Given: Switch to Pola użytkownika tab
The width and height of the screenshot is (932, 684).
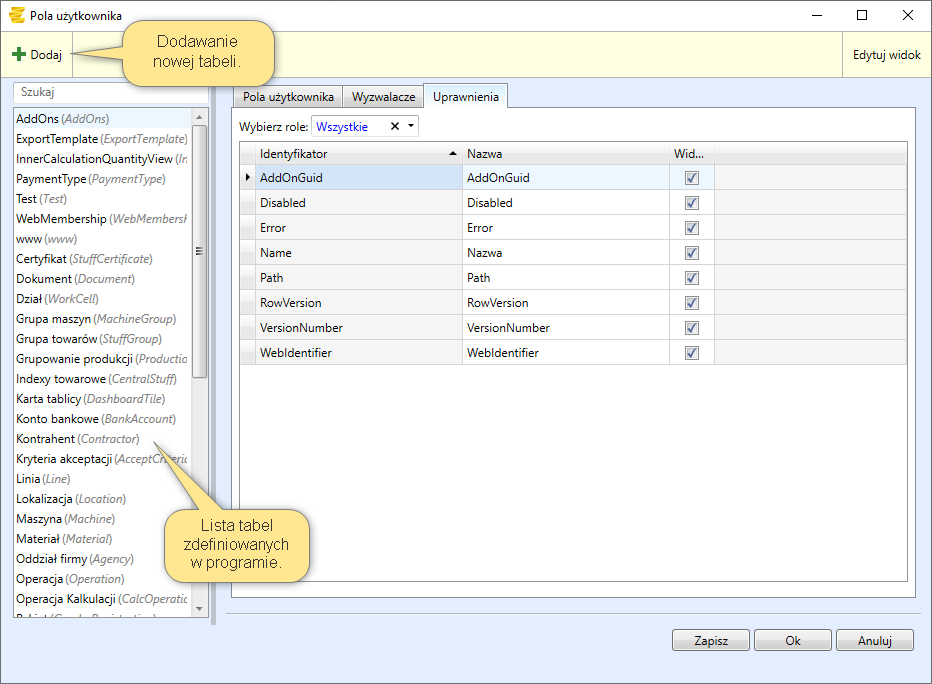Looking at the screenshot, I should click(288, 97).
